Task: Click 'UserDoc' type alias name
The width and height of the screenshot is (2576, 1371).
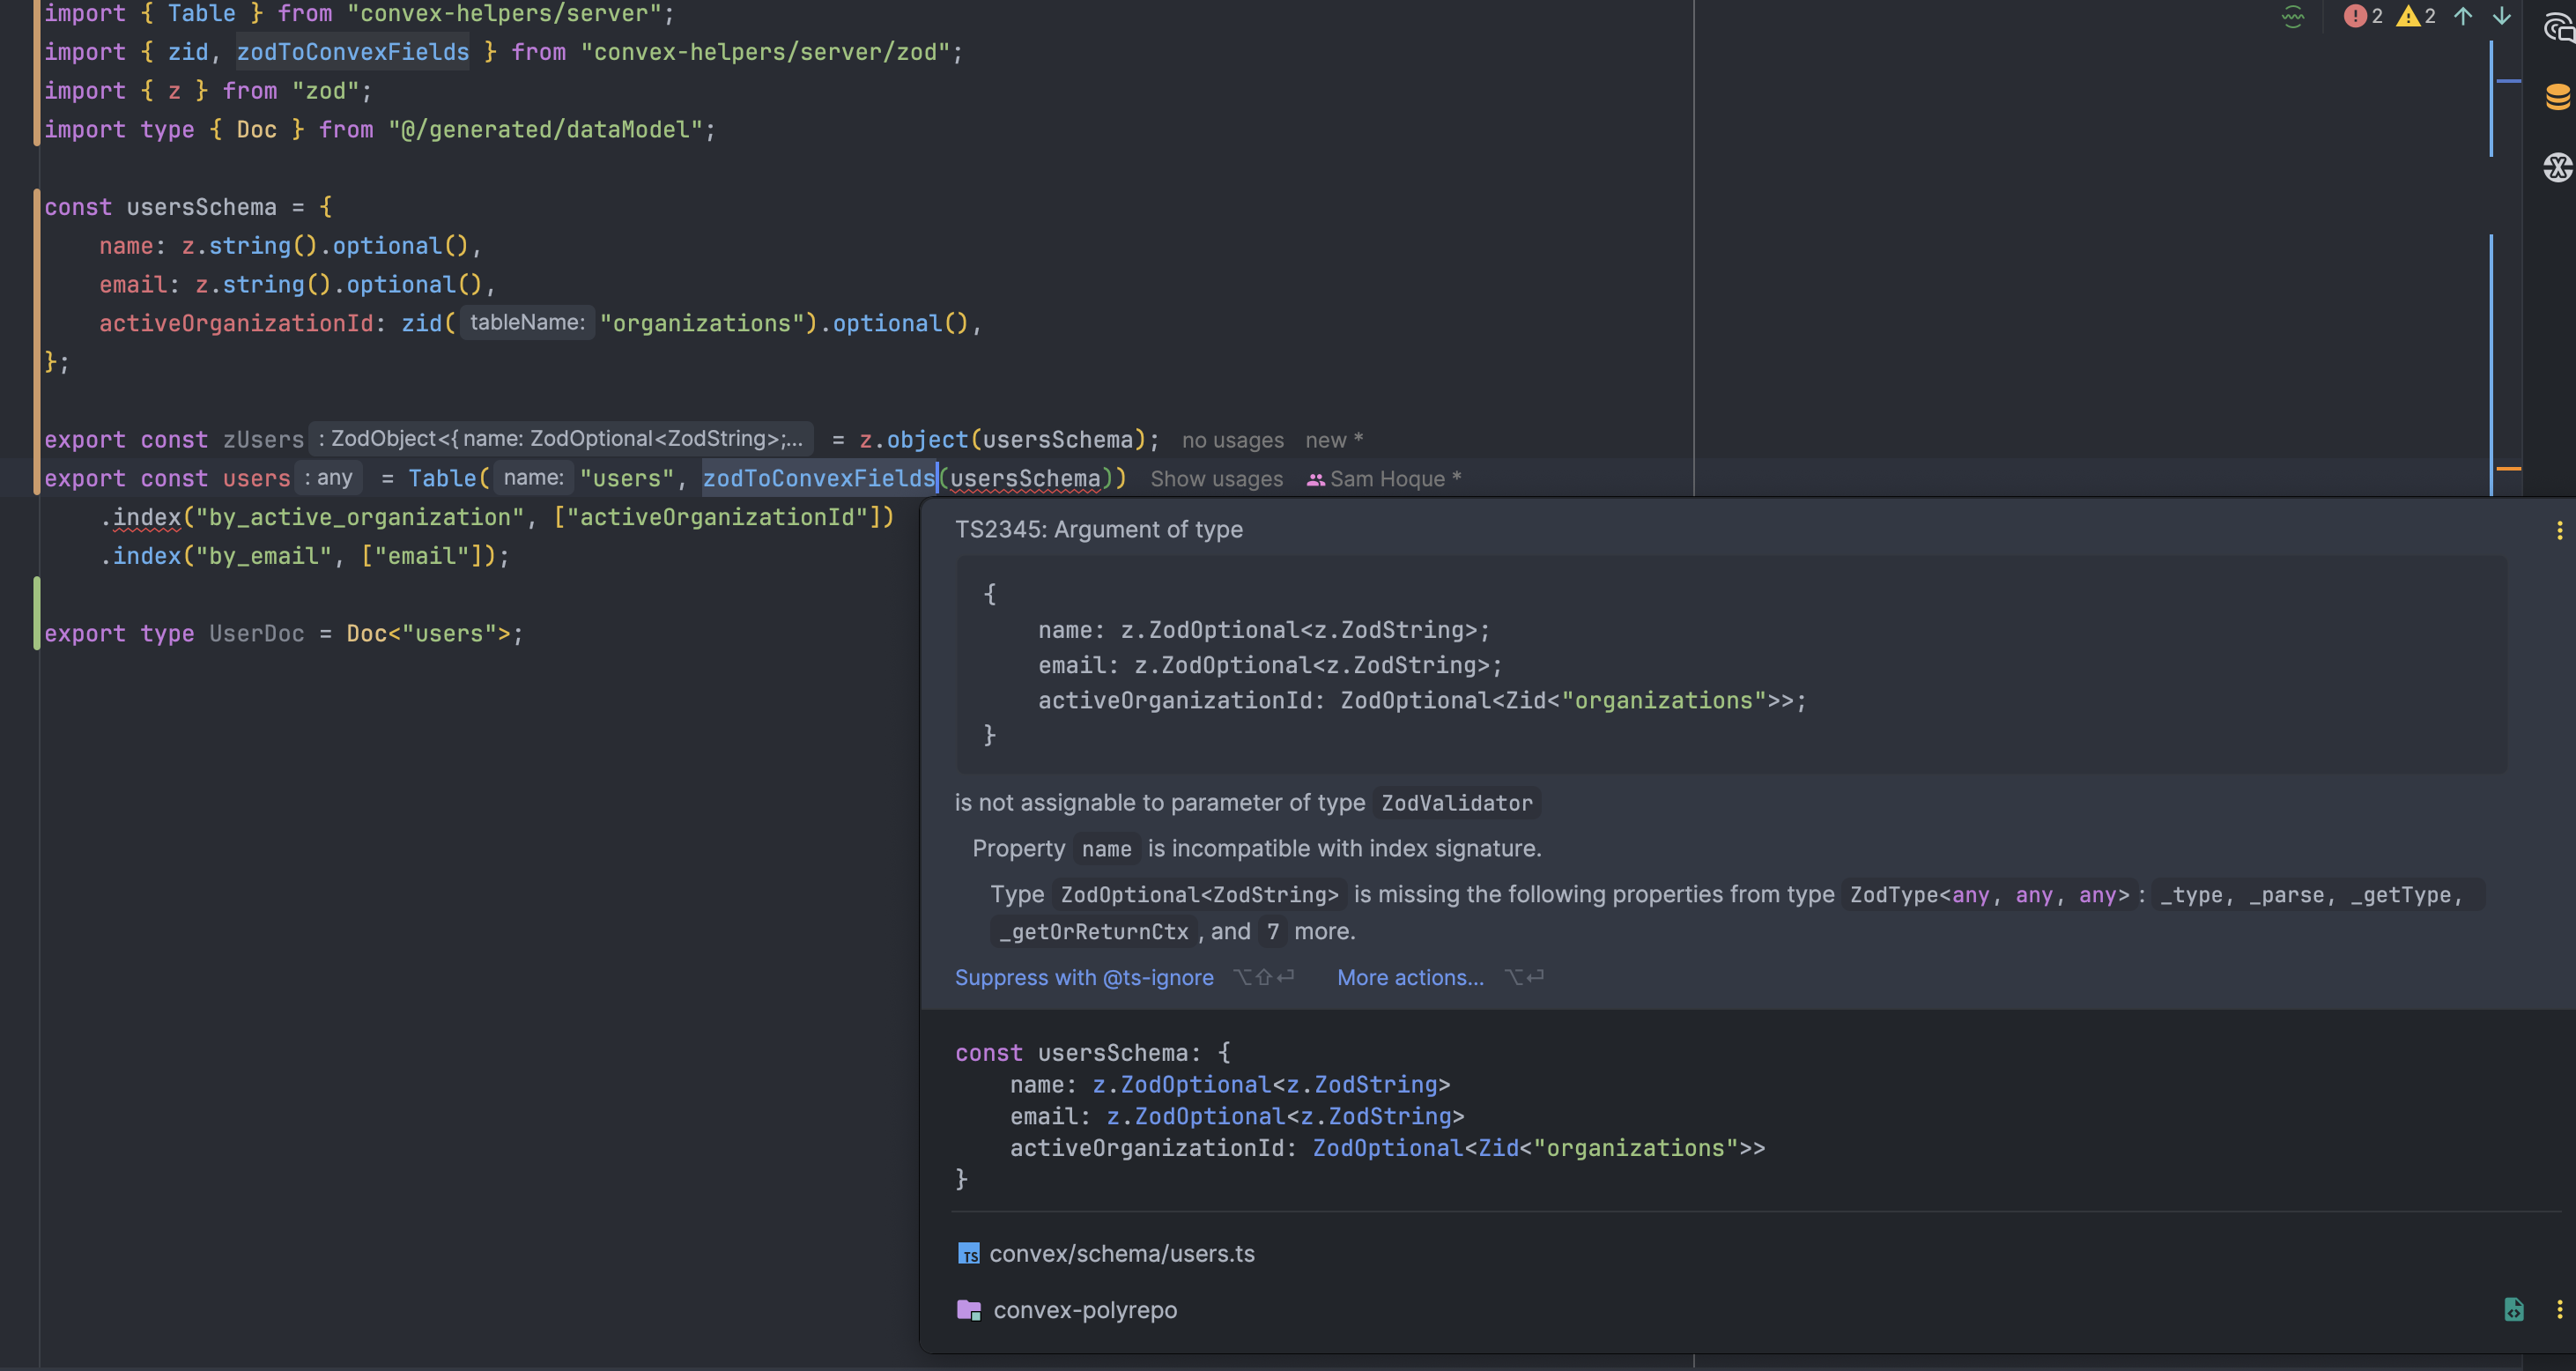Action: pyautogui.click(x=256, y=634)
